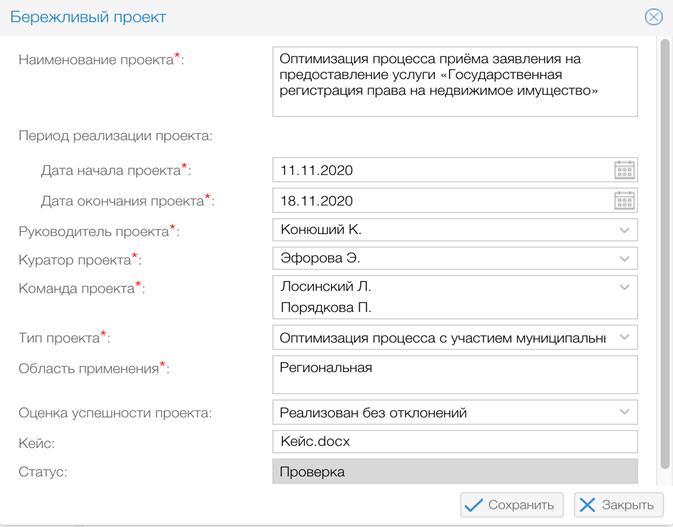
Task: Expand the project type dropdown
Action: click(624, 338)
